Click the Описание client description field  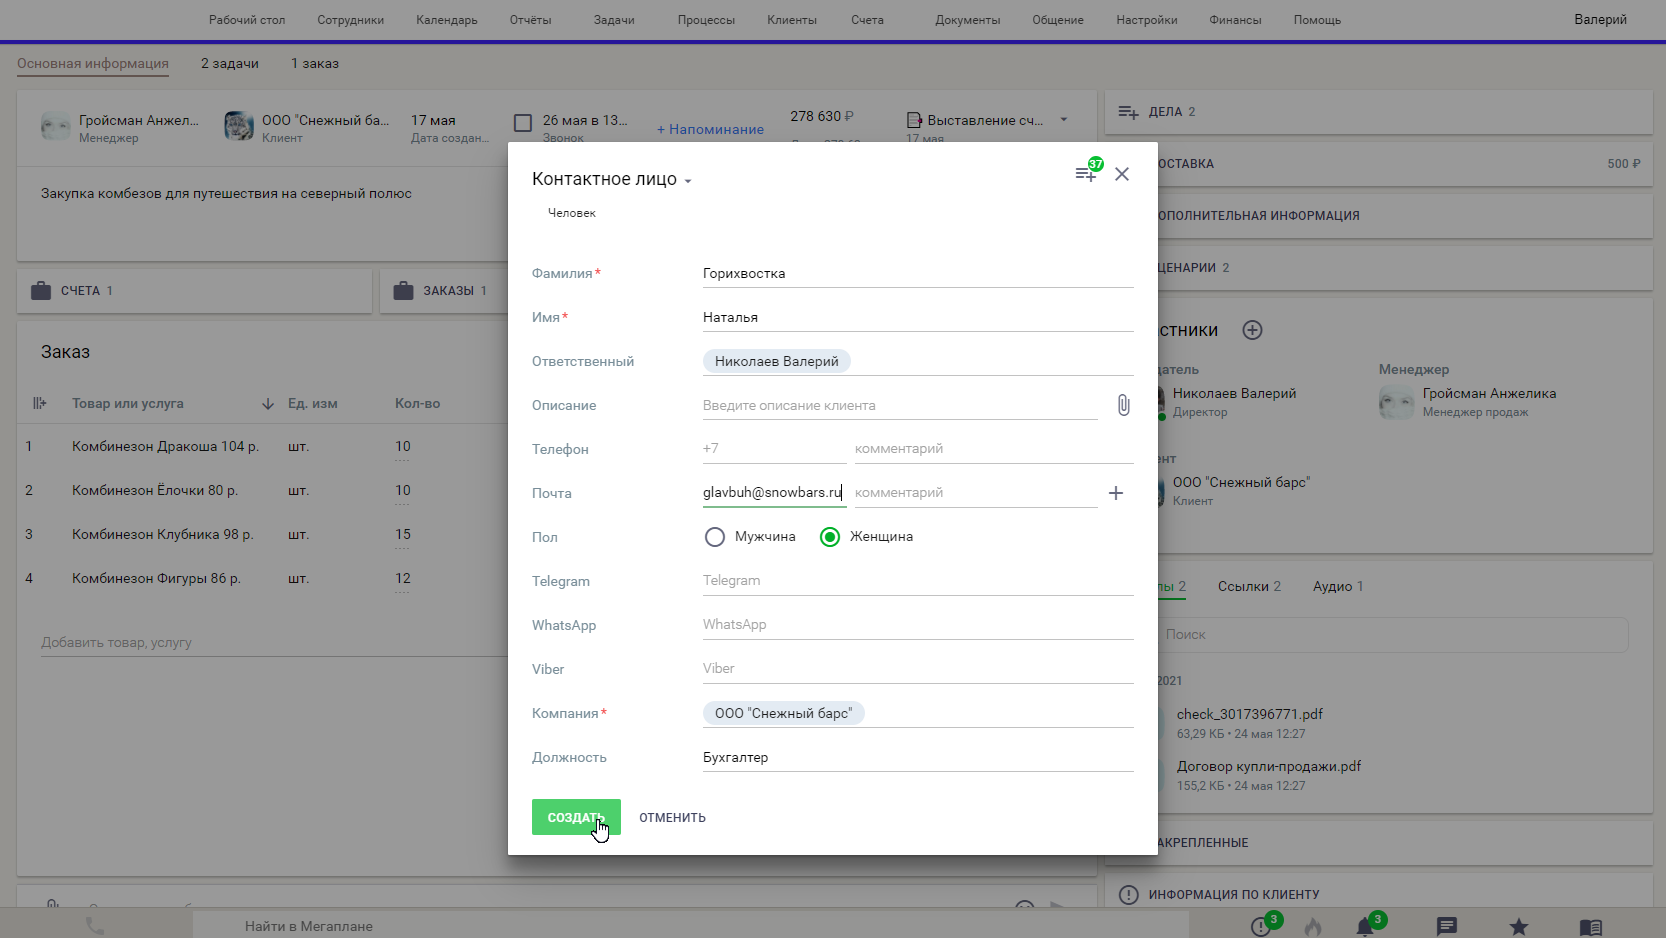pos(900,406)
